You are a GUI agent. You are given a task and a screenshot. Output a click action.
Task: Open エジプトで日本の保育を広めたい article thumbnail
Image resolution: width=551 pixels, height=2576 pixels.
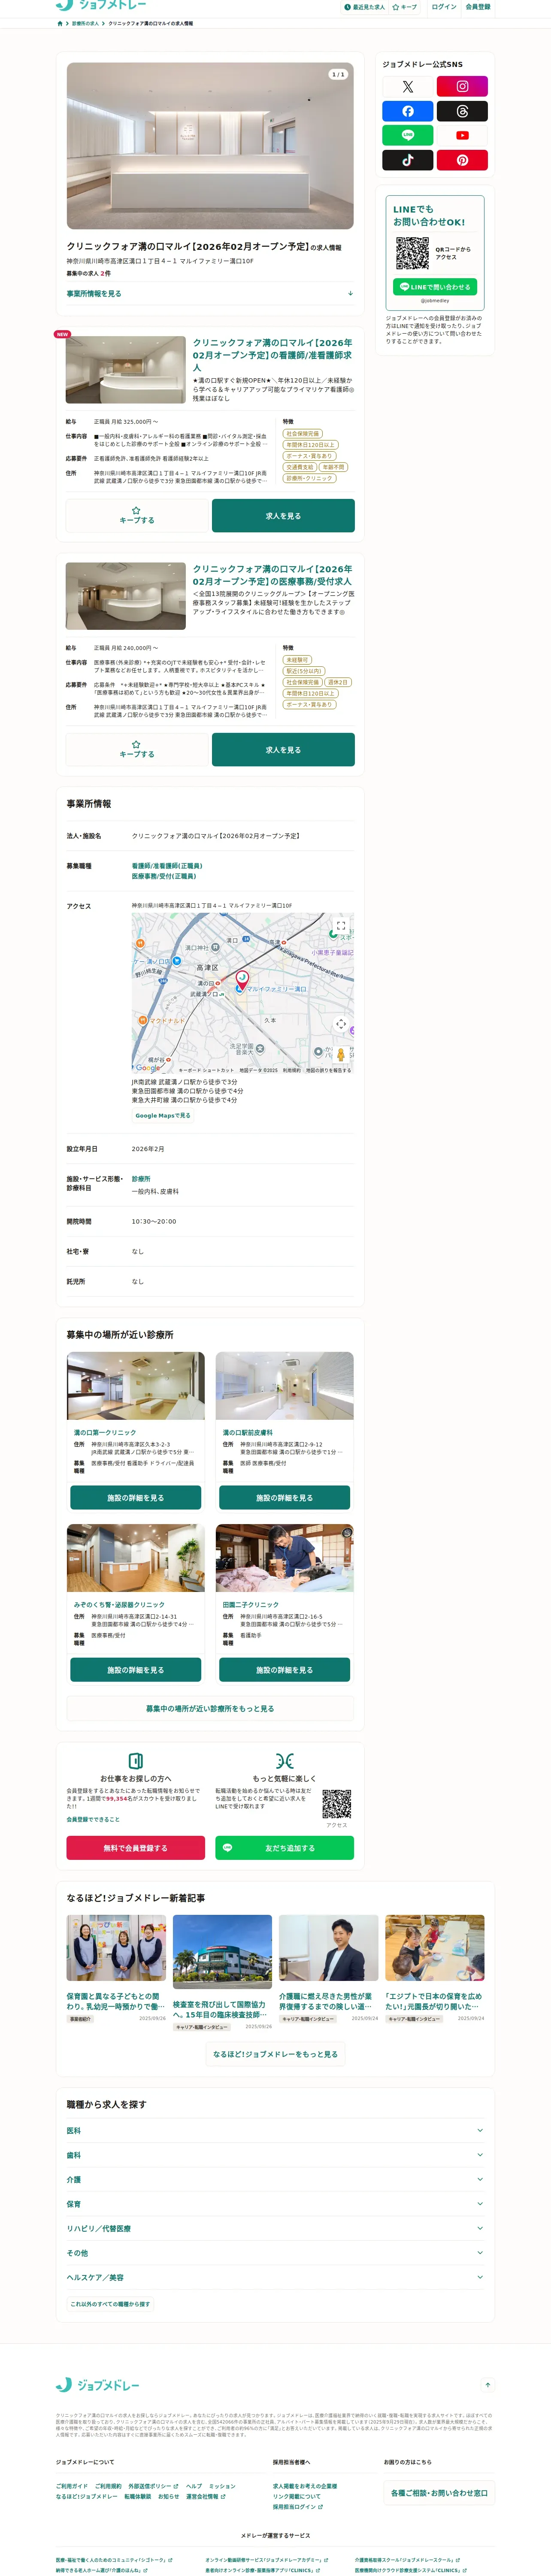point(435,1948)
